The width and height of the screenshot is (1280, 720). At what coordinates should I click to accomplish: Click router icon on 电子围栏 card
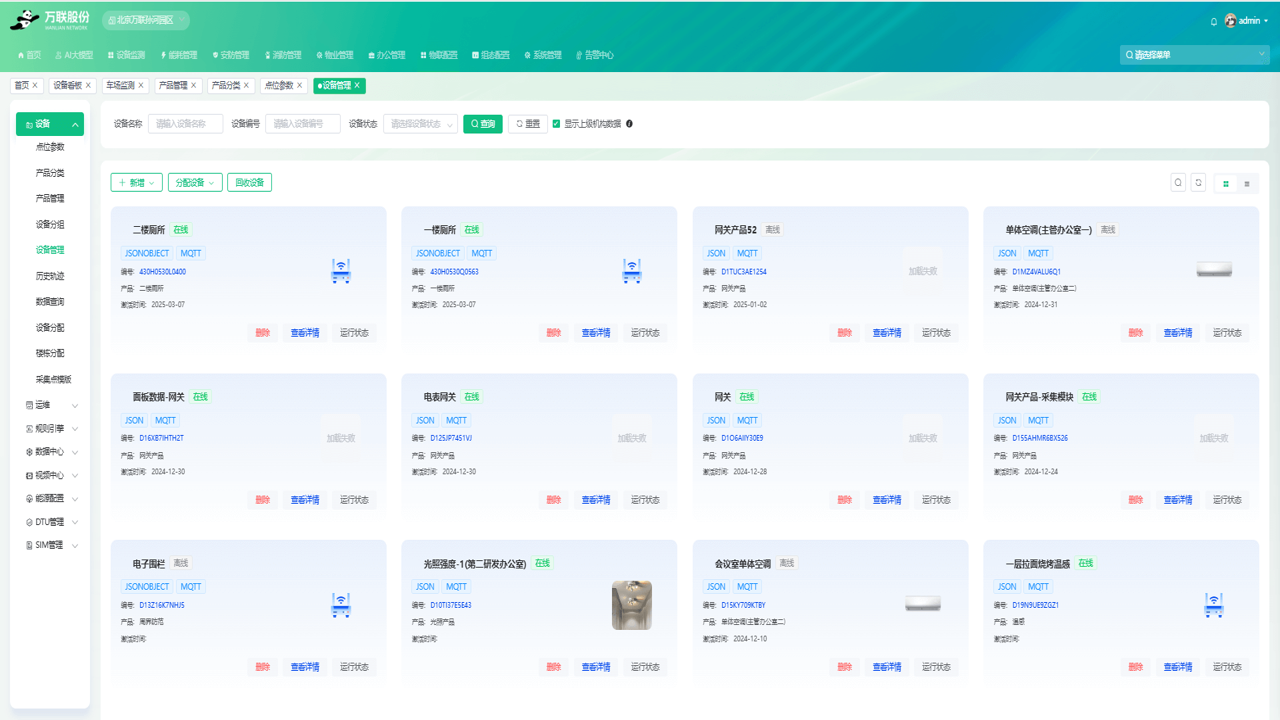pos(341,605)
